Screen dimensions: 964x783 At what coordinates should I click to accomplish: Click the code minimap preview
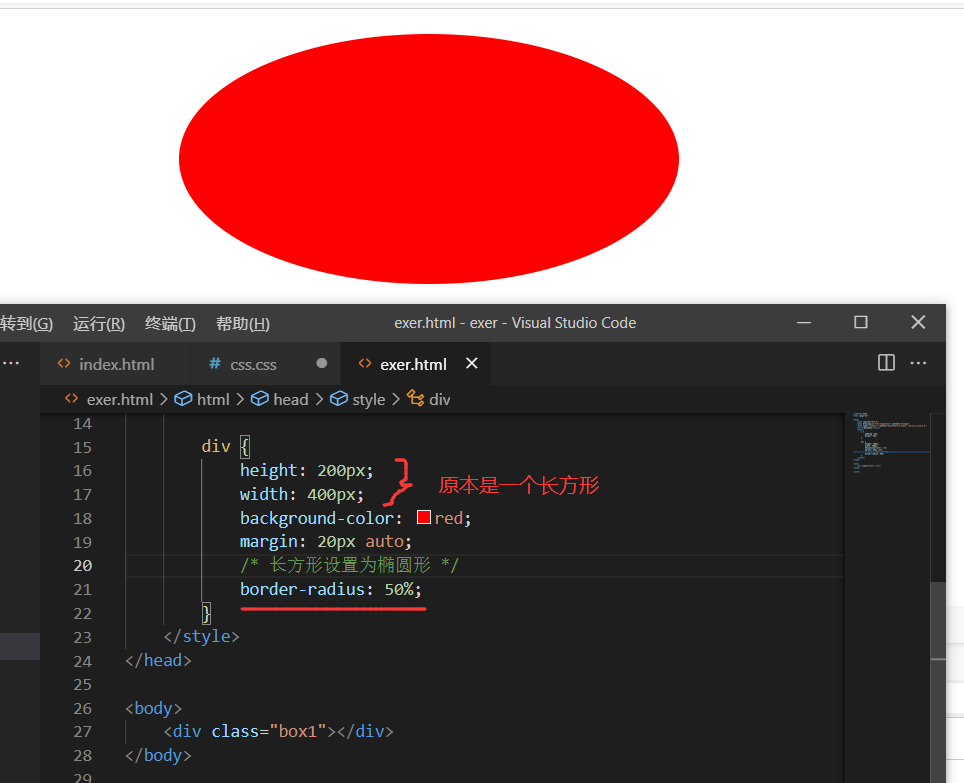pyautogui.click(x=890, y=443)
